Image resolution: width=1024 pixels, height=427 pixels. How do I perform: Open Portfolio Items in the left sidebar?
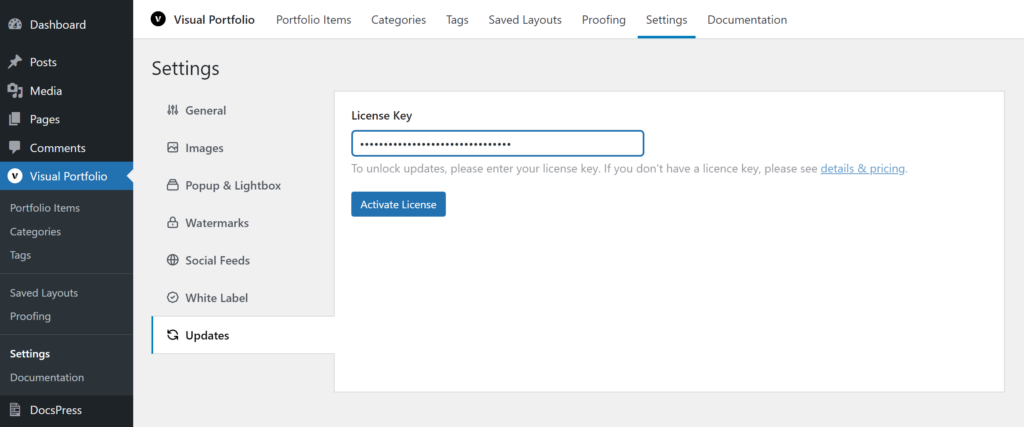click(45, 208)
